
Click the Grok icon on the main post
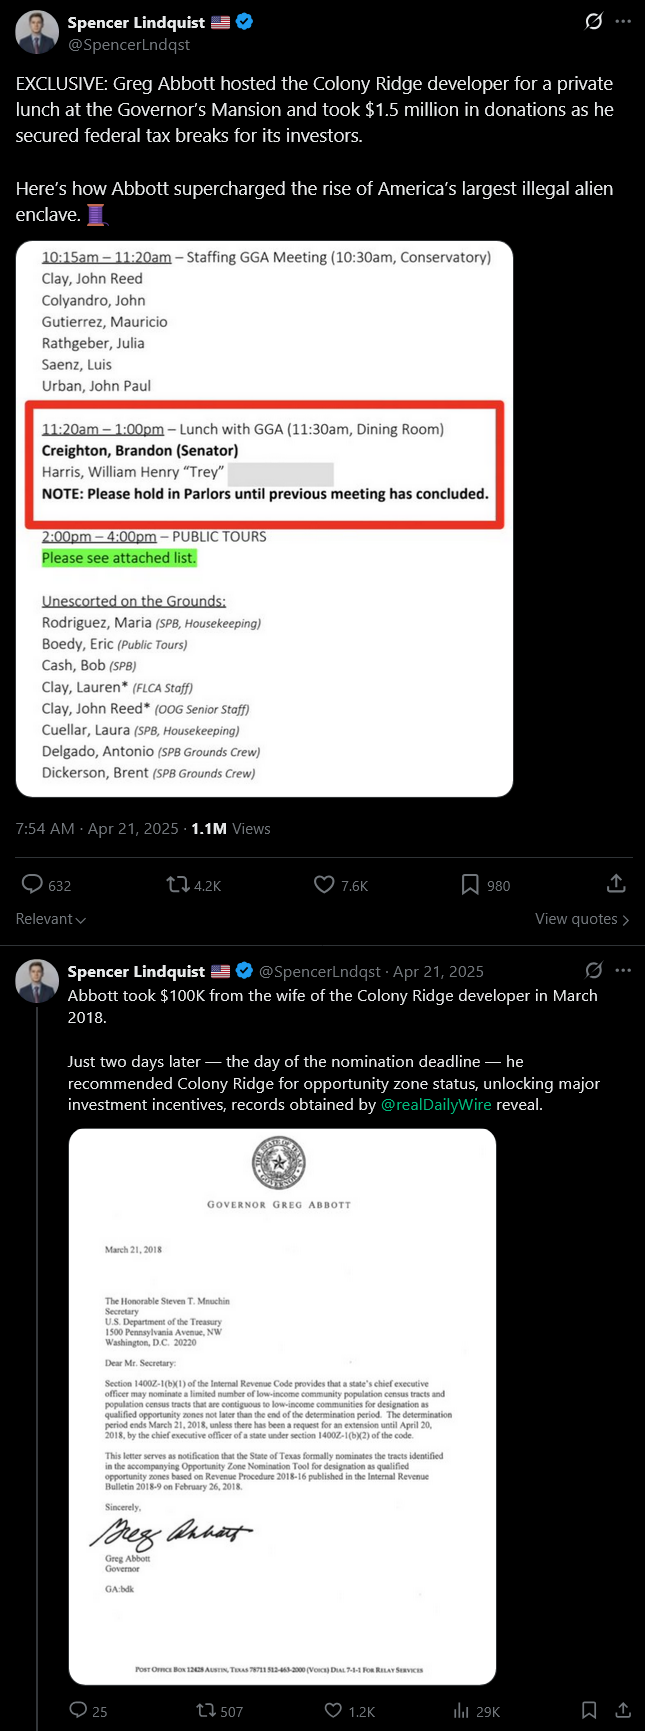click(x=594, y=21)
